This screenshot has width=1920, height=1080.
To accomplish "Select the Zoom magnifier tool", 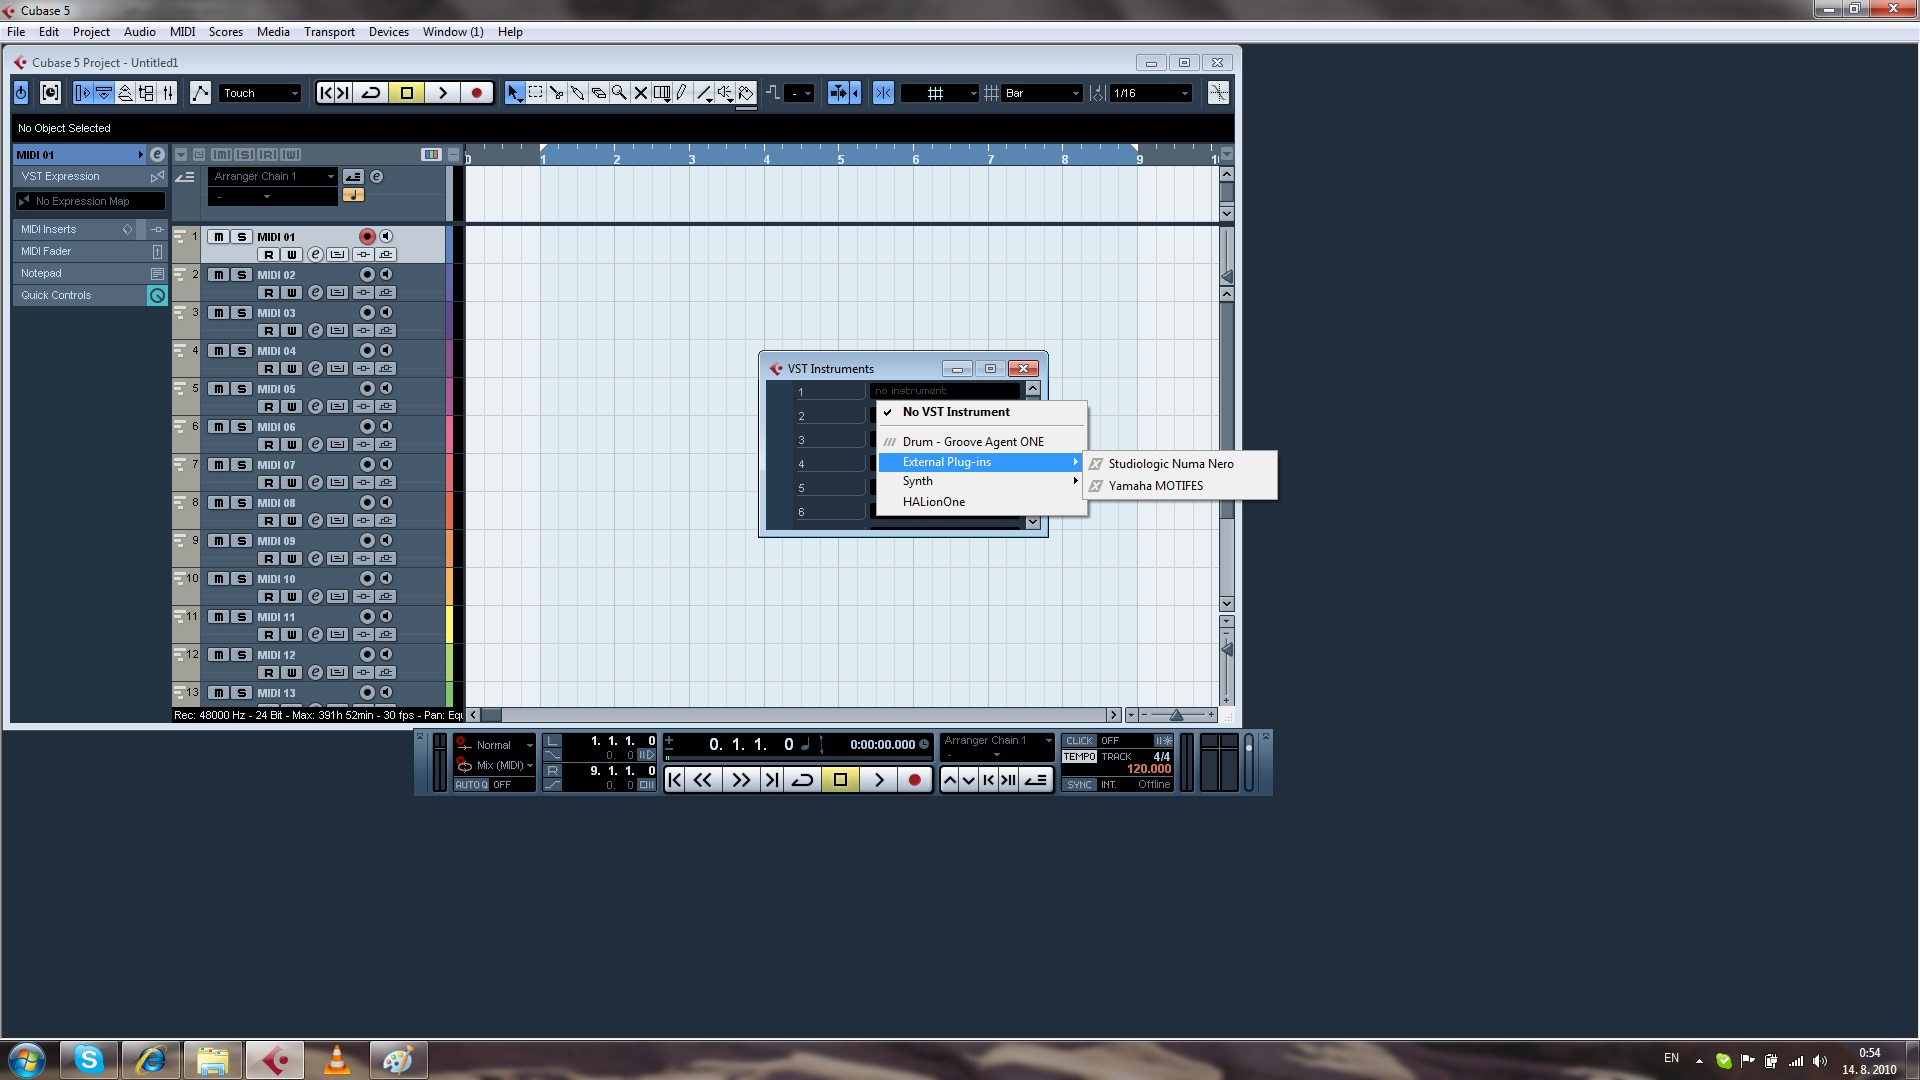I will (620, 93).
